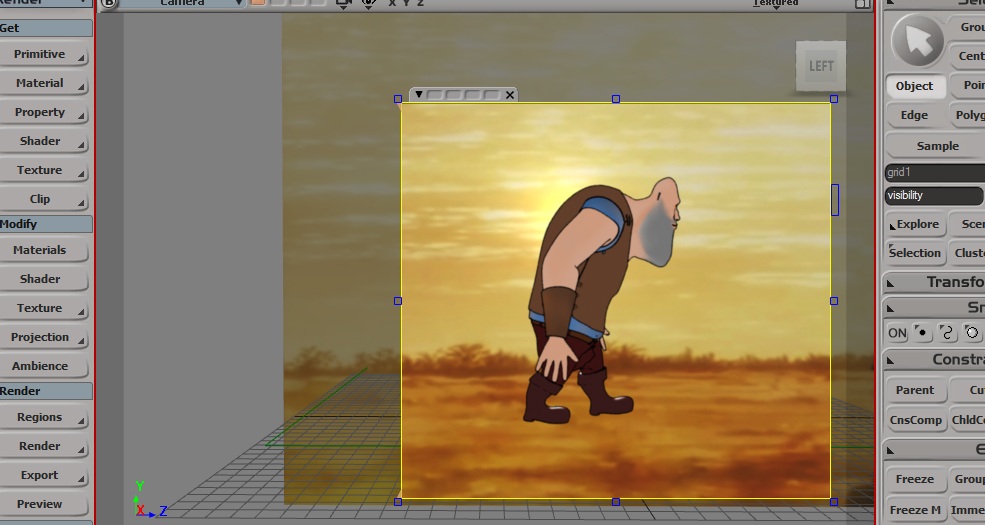
Task: Click the visibility property field
Action: [x=934, y=196]
